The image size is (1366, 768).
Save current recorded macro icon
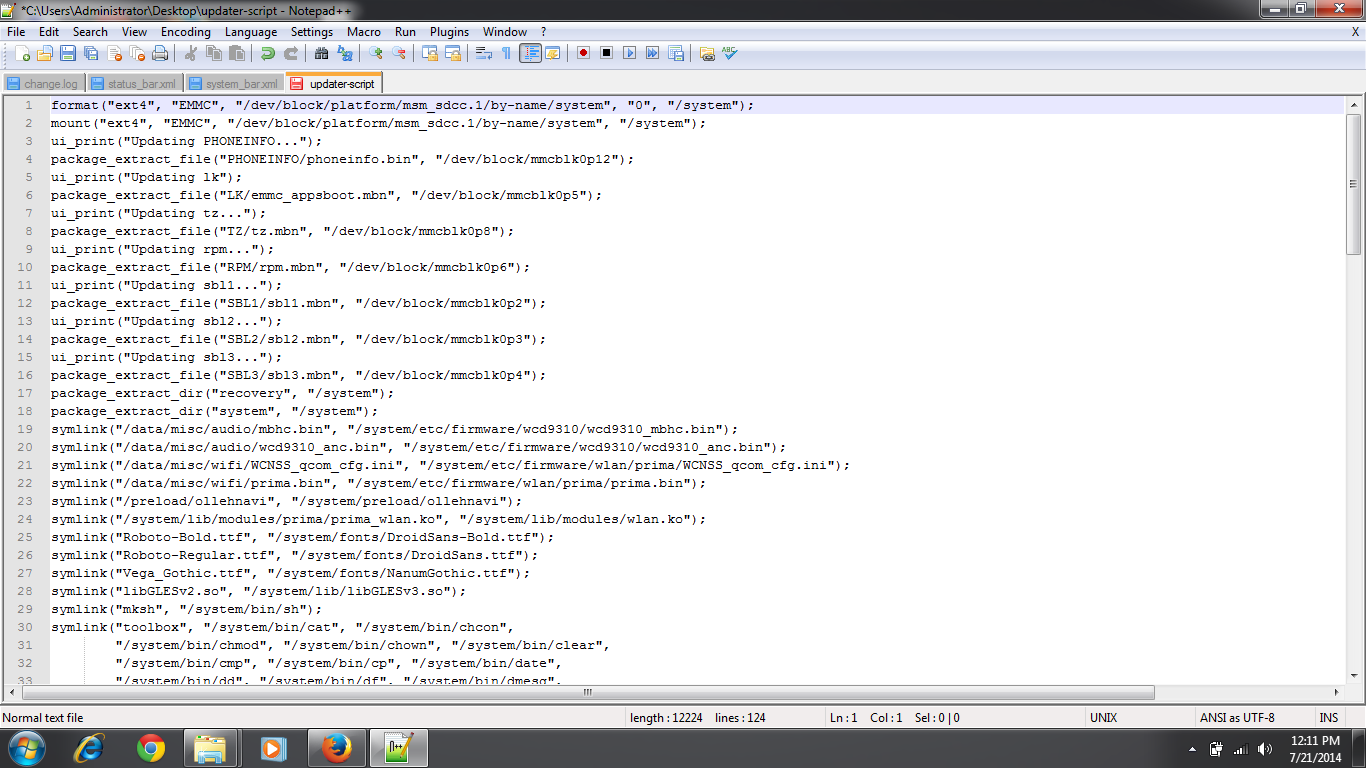[x=675, y=53]
